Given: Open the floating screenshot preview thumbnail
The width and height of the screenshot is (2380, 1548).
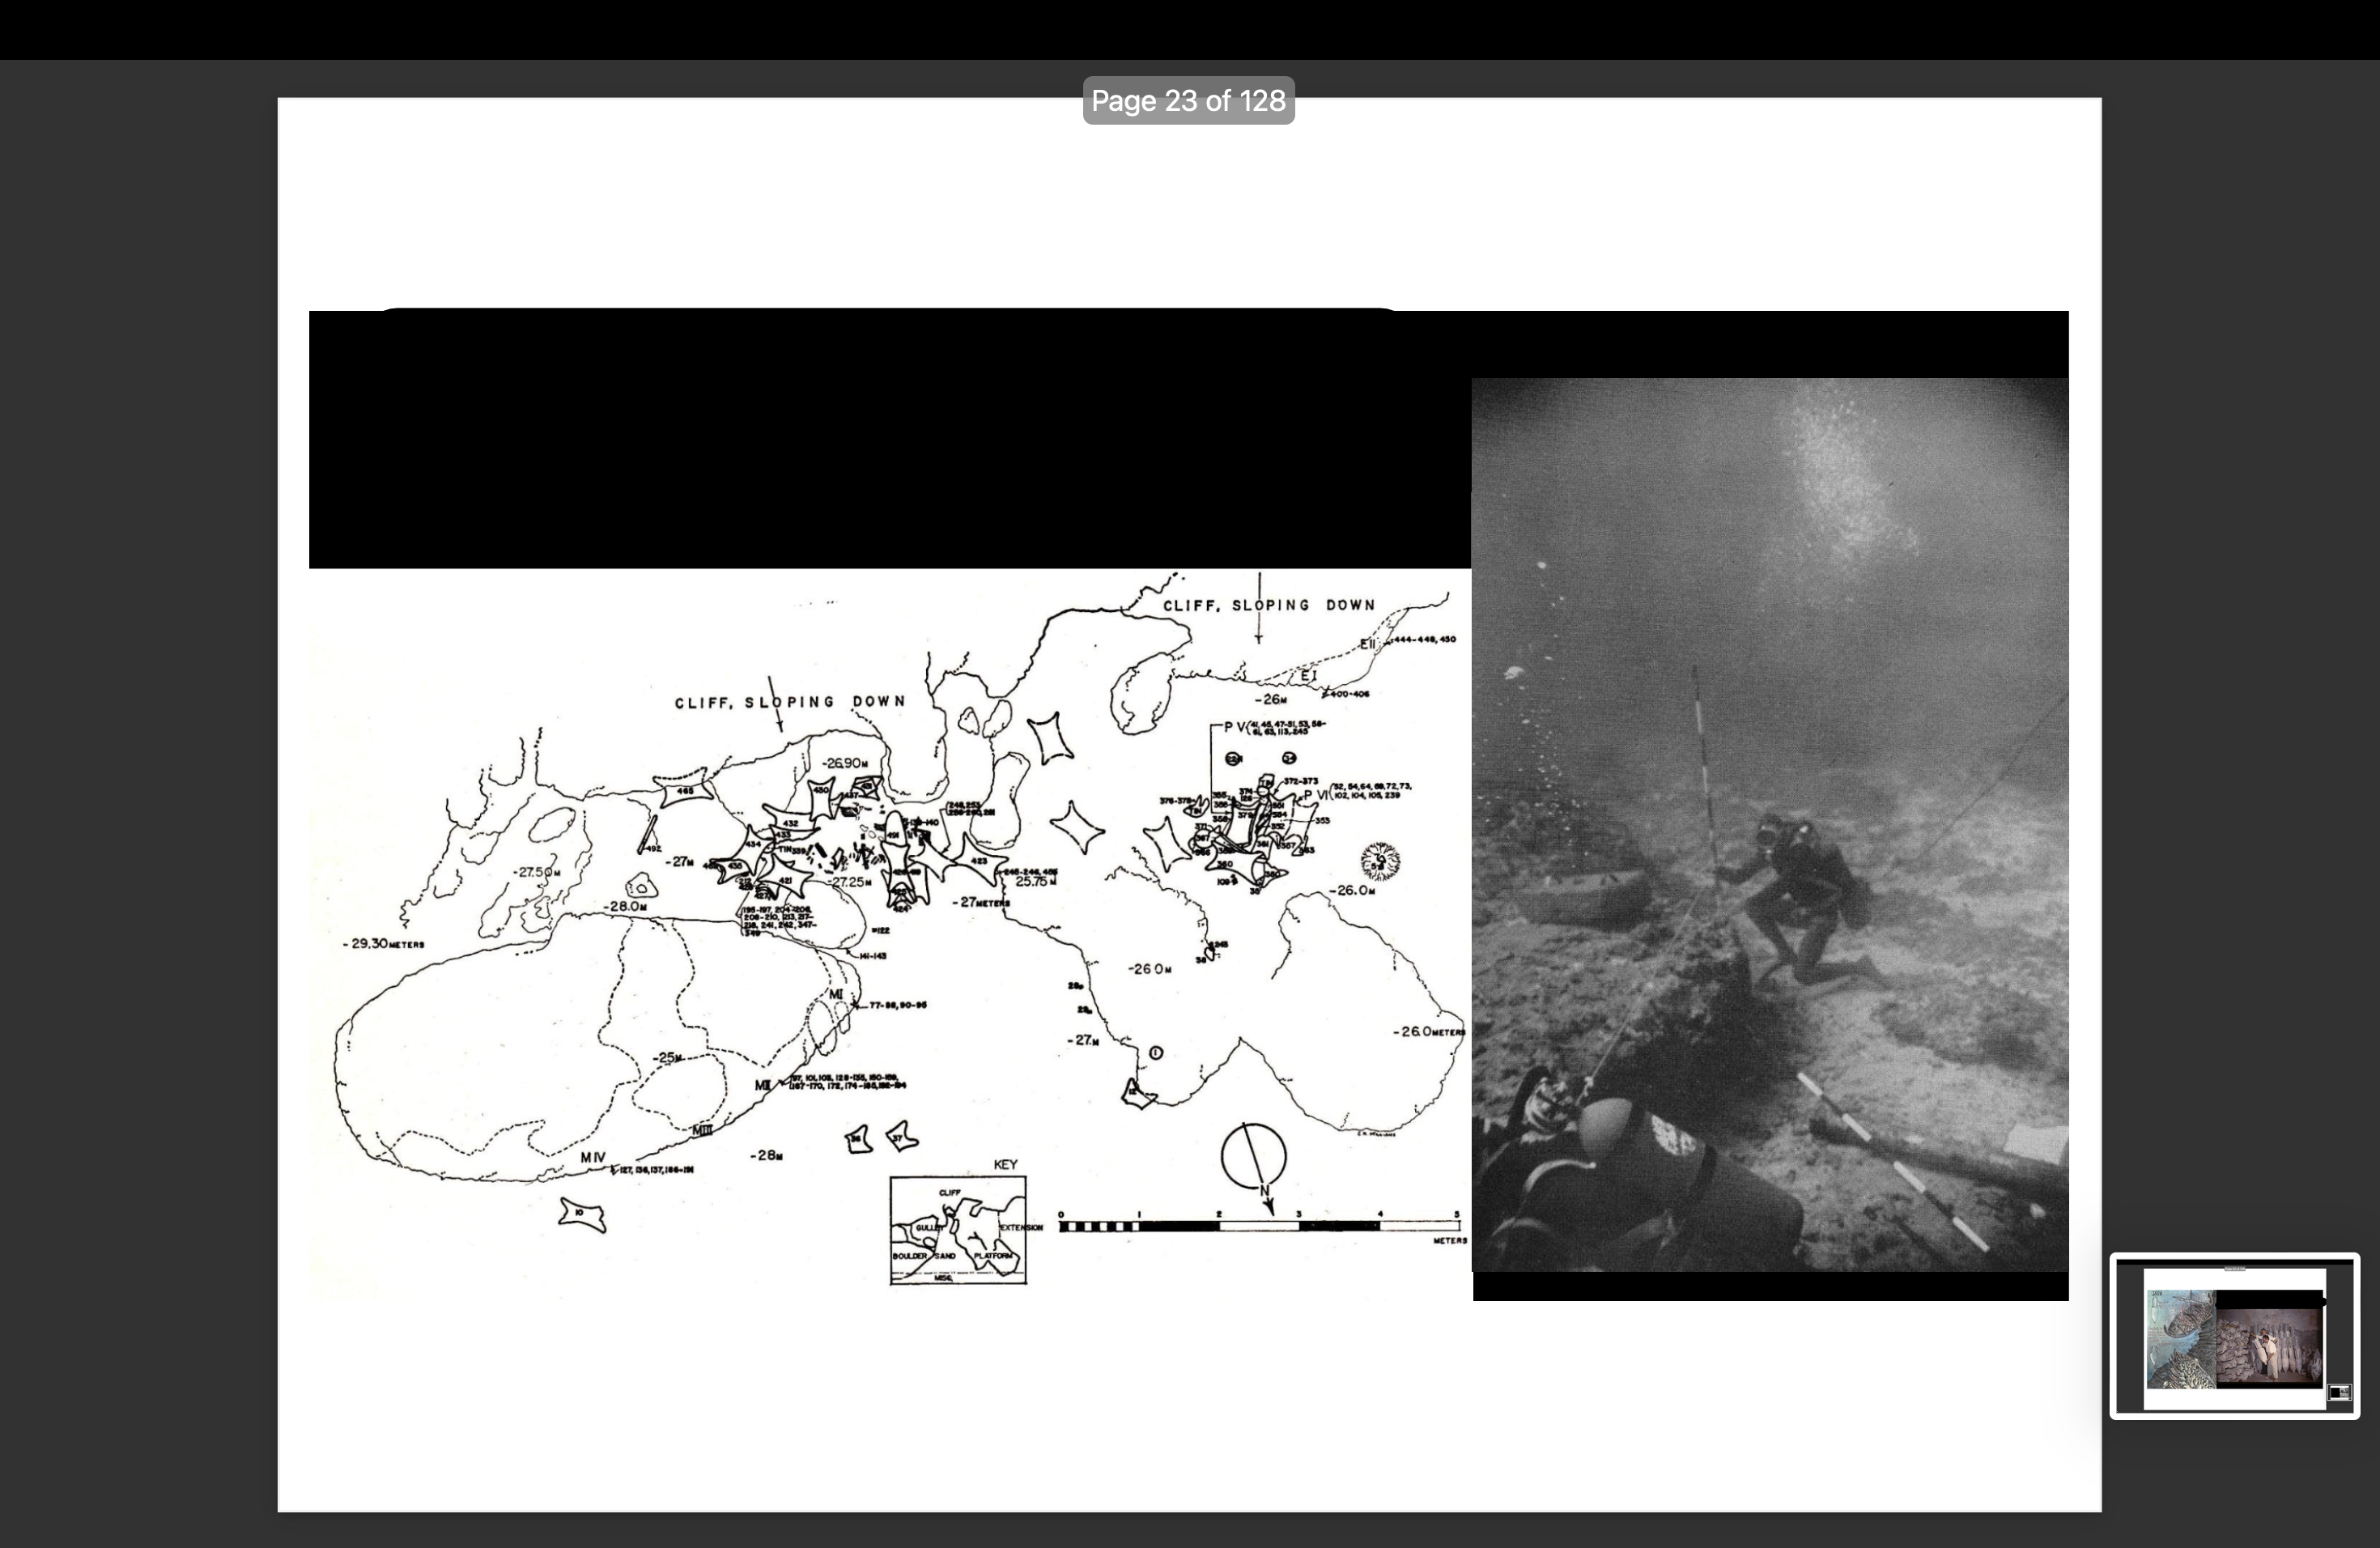Looking at the screenshot, I should [2234, 1335].
